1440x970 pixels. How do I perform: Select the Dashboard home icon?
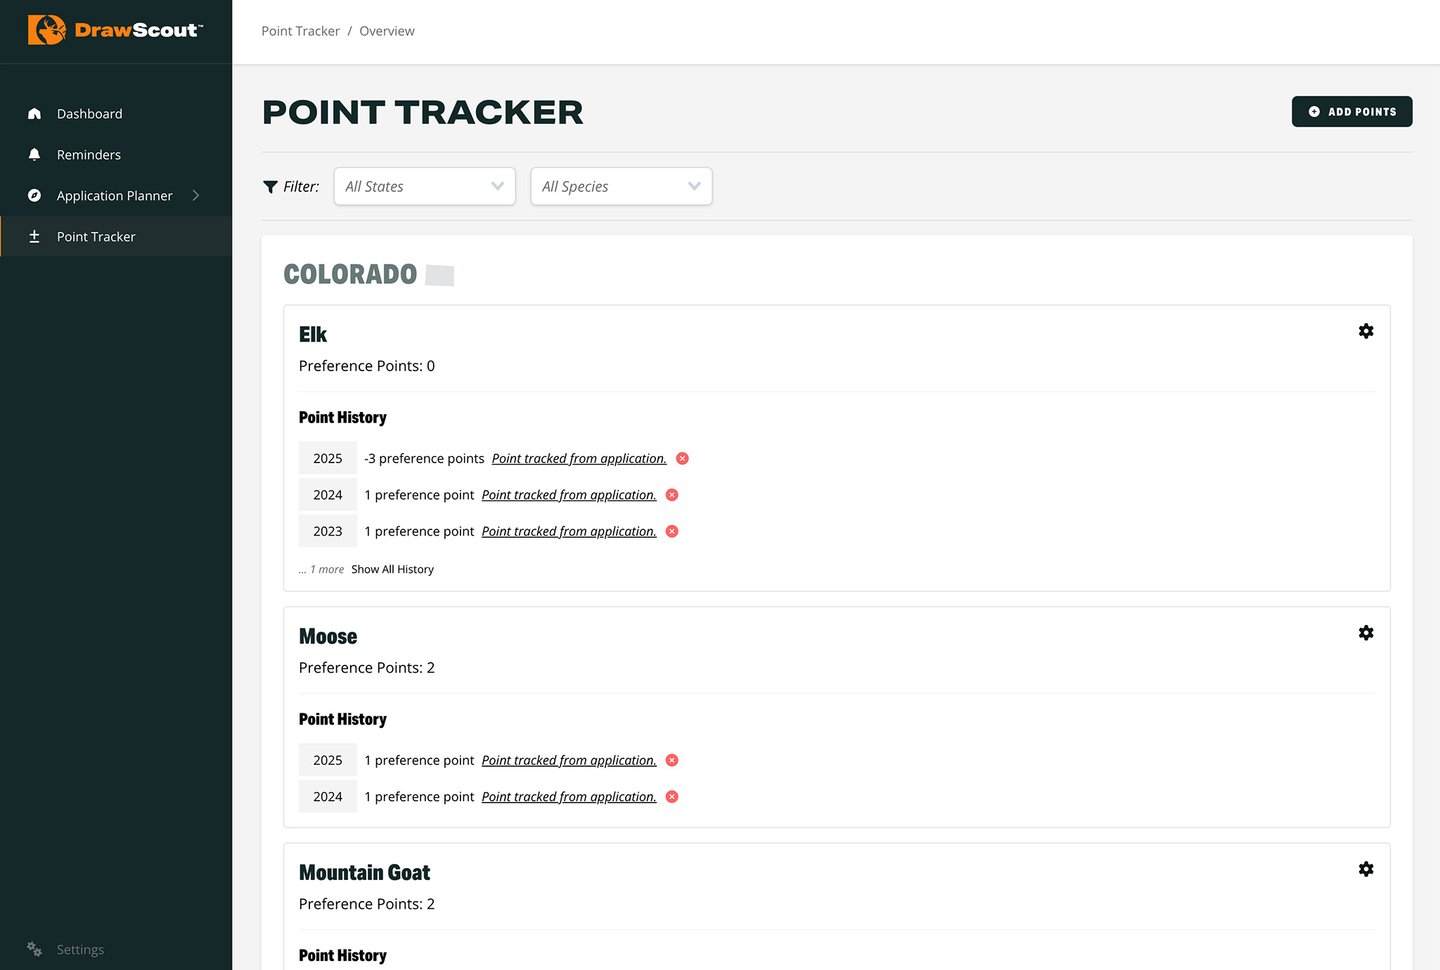coord(34,113)
